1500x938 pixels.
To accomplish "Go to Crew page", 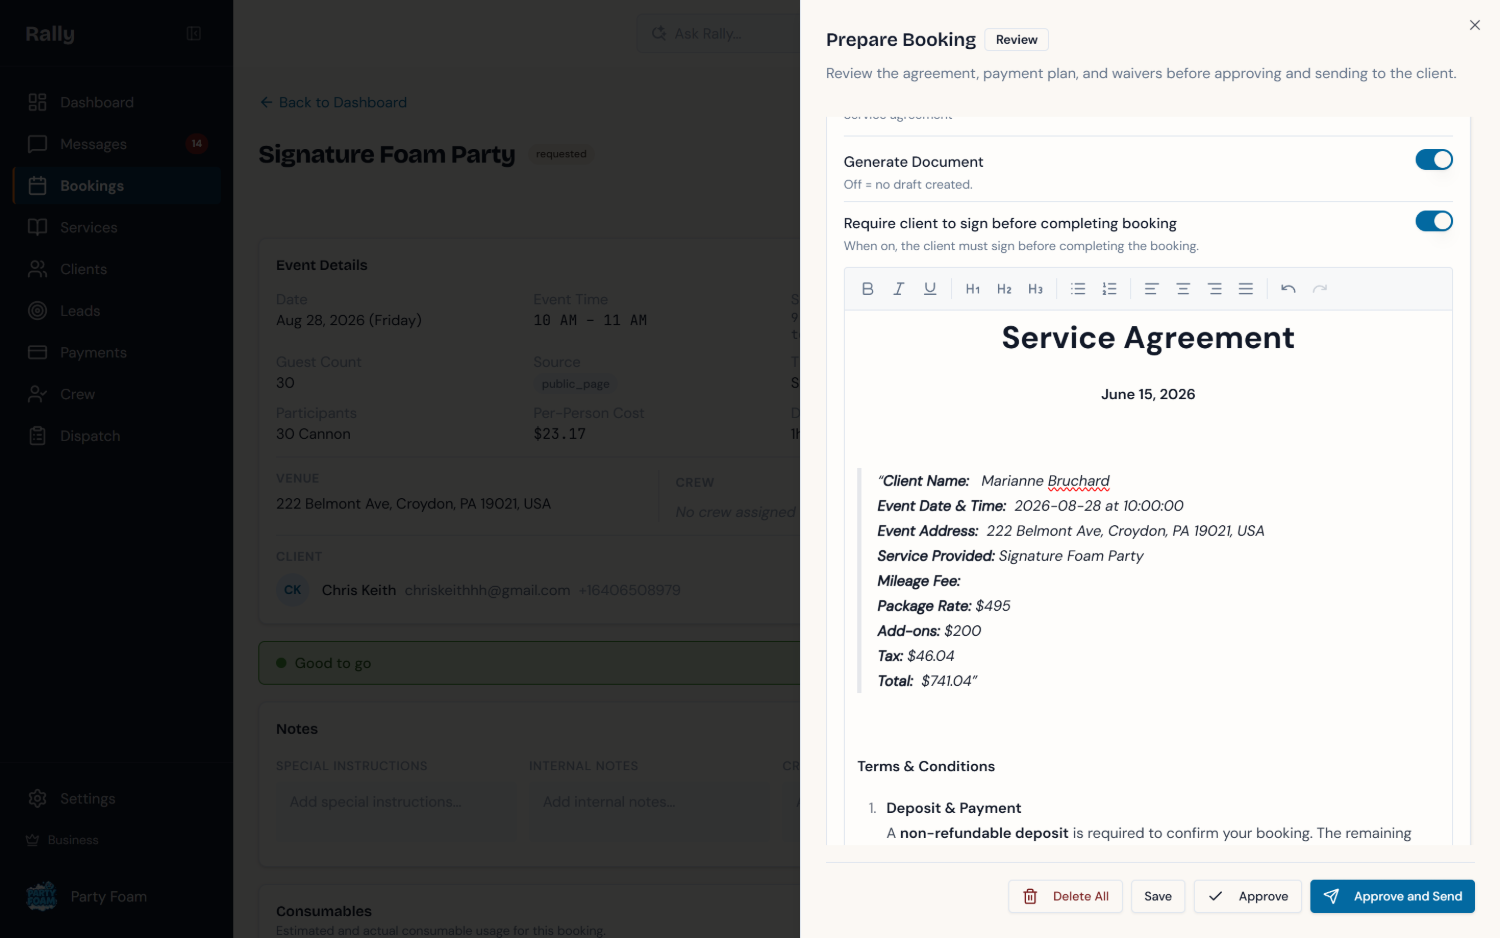I will pyautogui.click(x=117, y=394).
